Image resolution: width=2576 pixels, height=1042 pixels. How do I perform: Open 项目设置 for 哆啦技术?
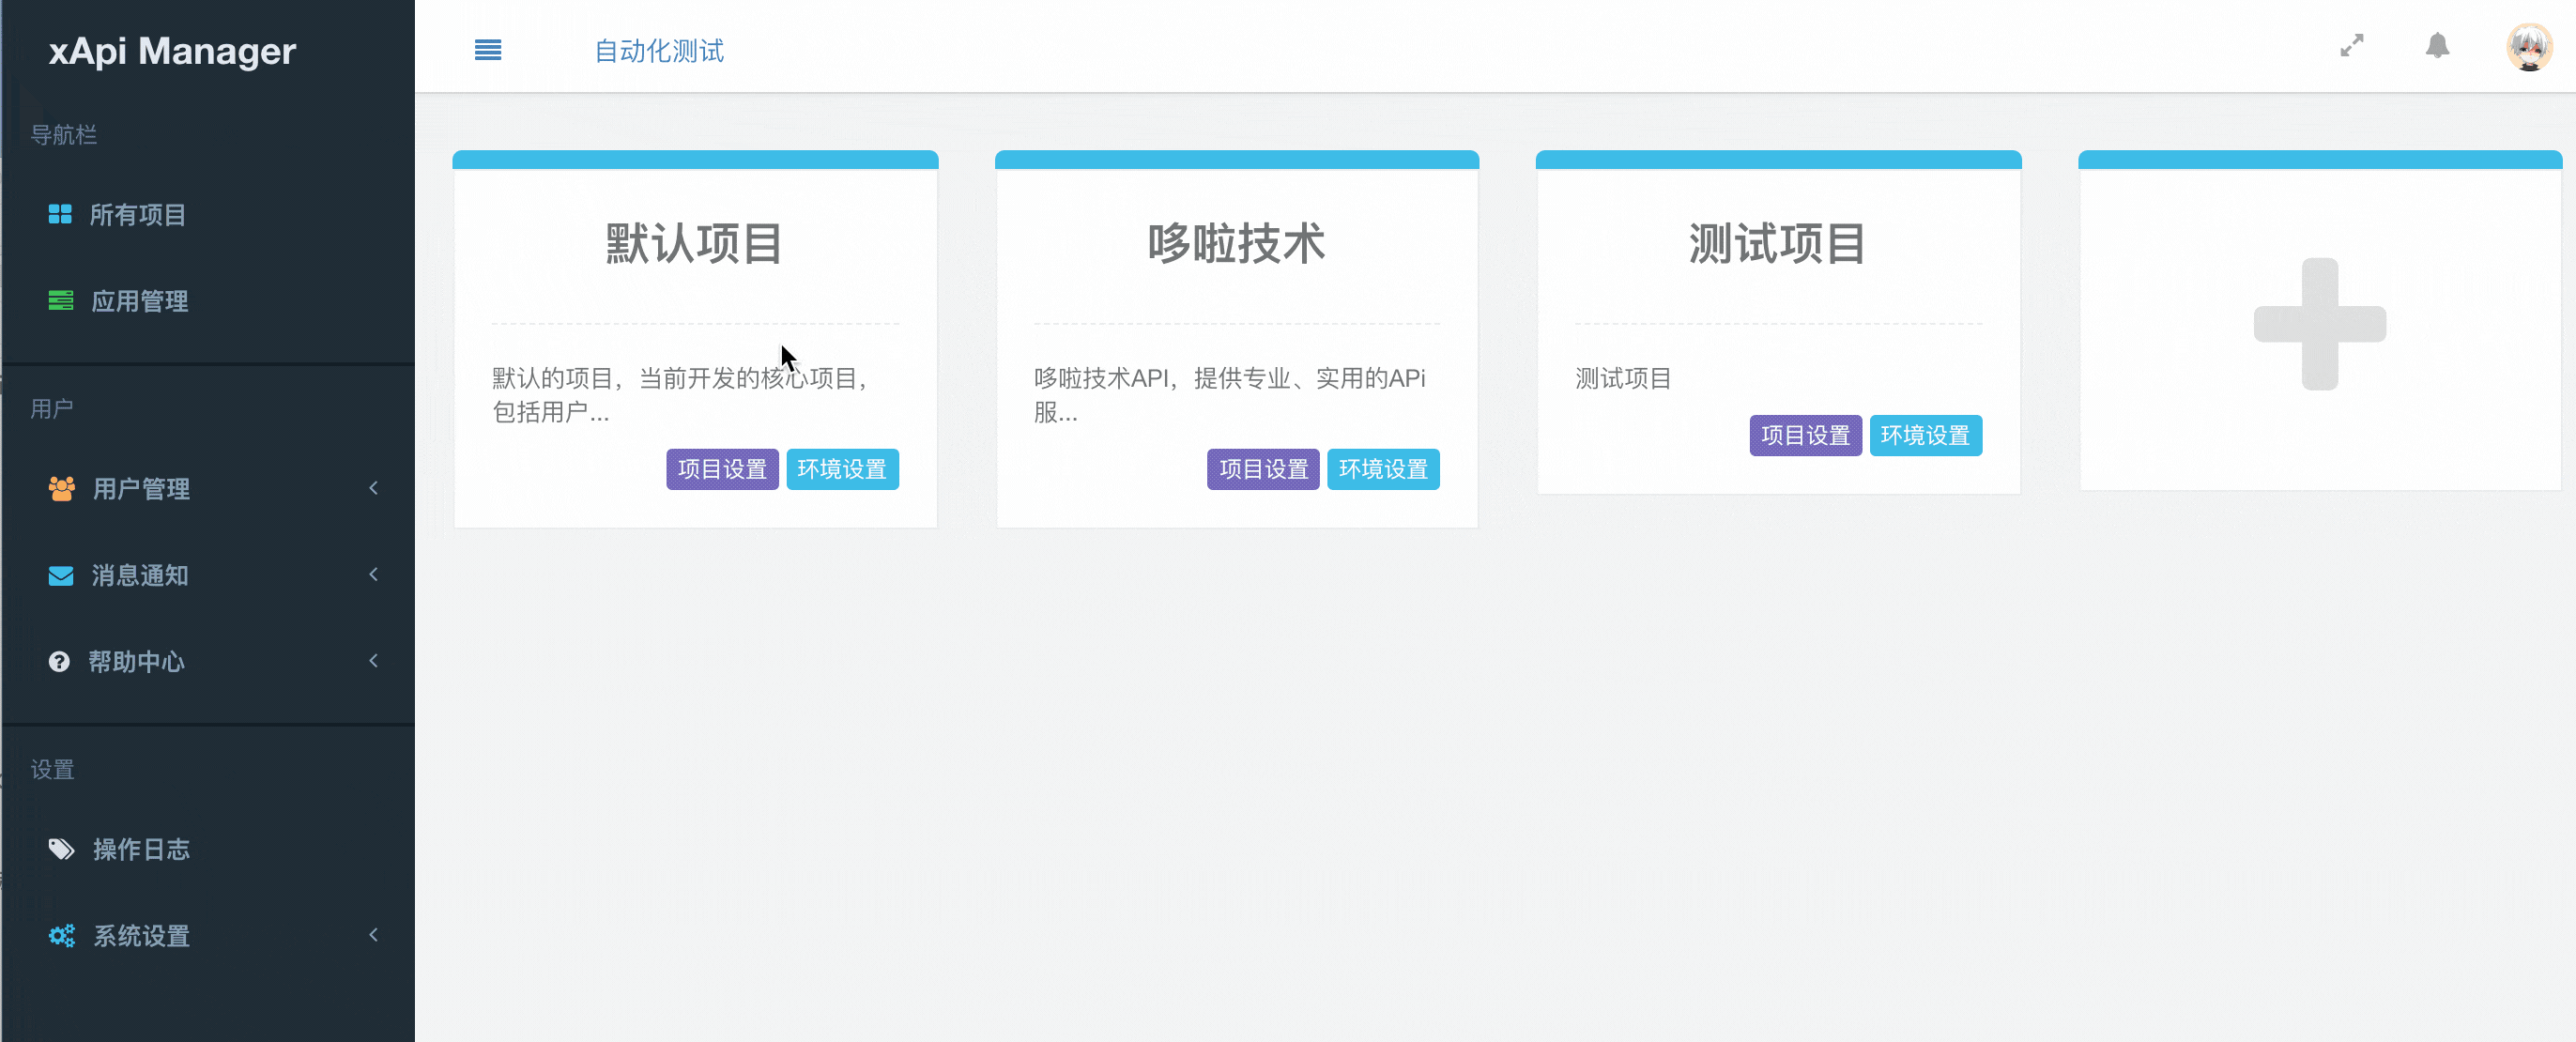(x=1263, y=469)
